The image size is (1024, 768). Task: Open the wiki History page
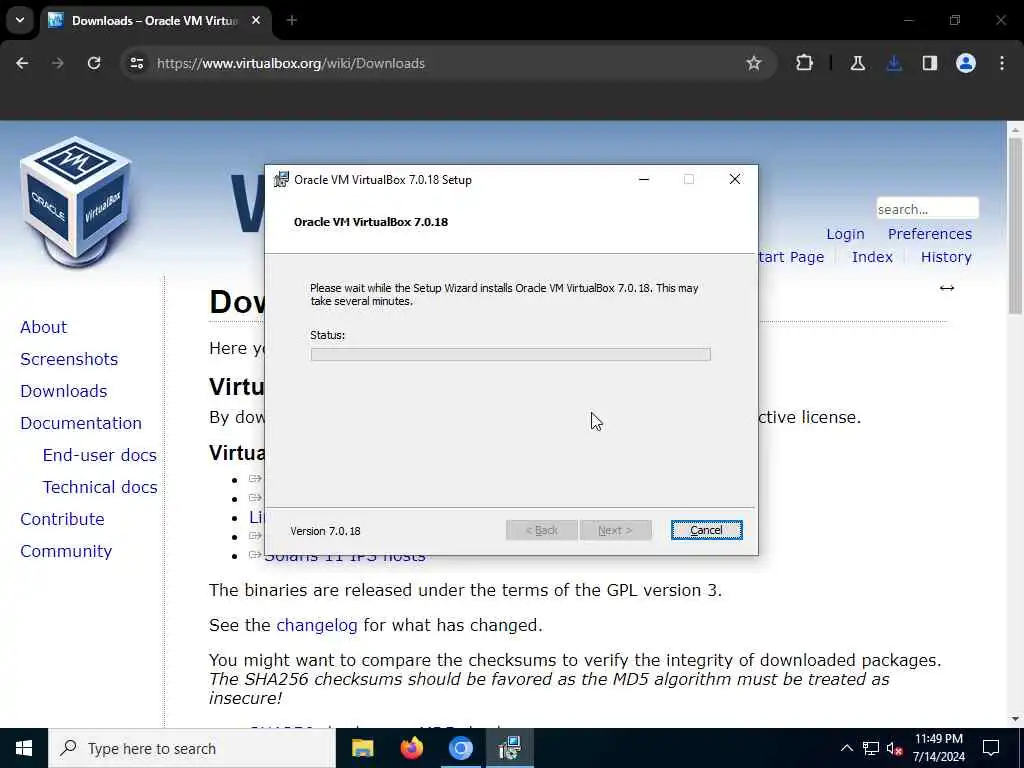click(x=946, y=257)
